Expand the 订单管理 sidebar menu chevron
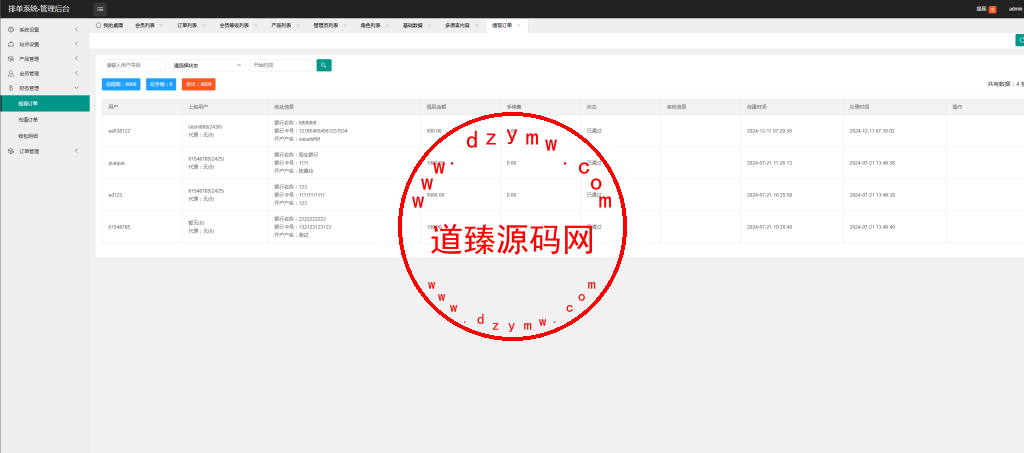 point(76,151)
